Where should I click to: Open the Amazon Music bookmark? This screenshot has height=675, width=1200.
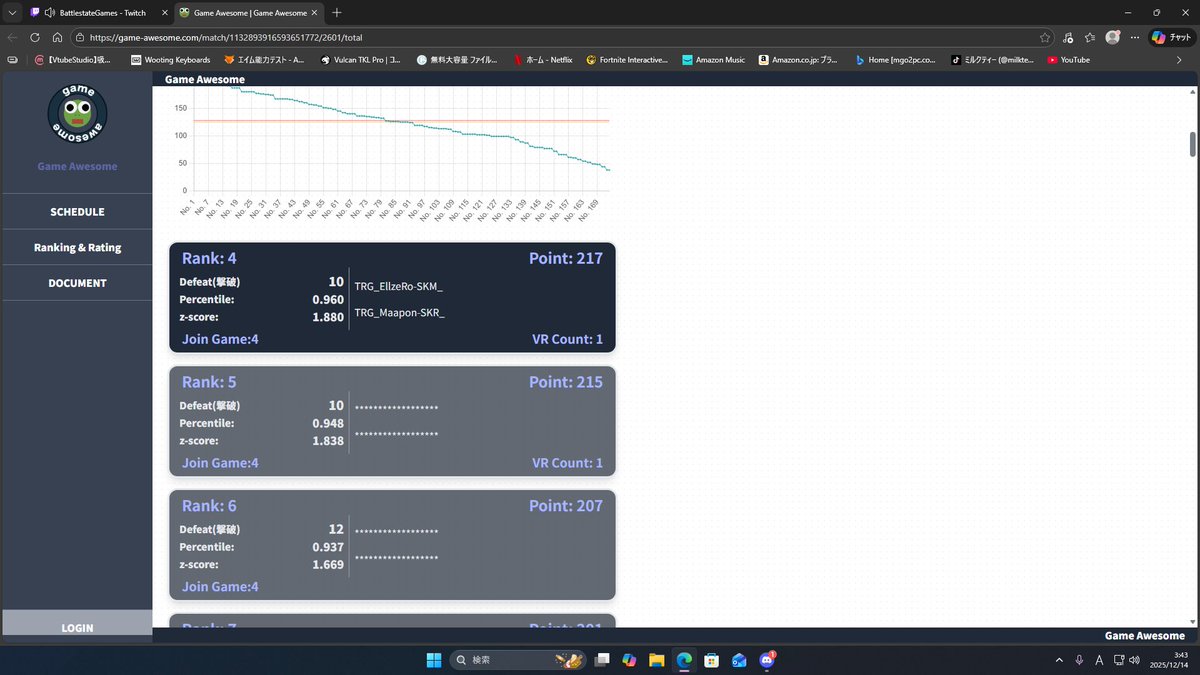tap(714, 60)
